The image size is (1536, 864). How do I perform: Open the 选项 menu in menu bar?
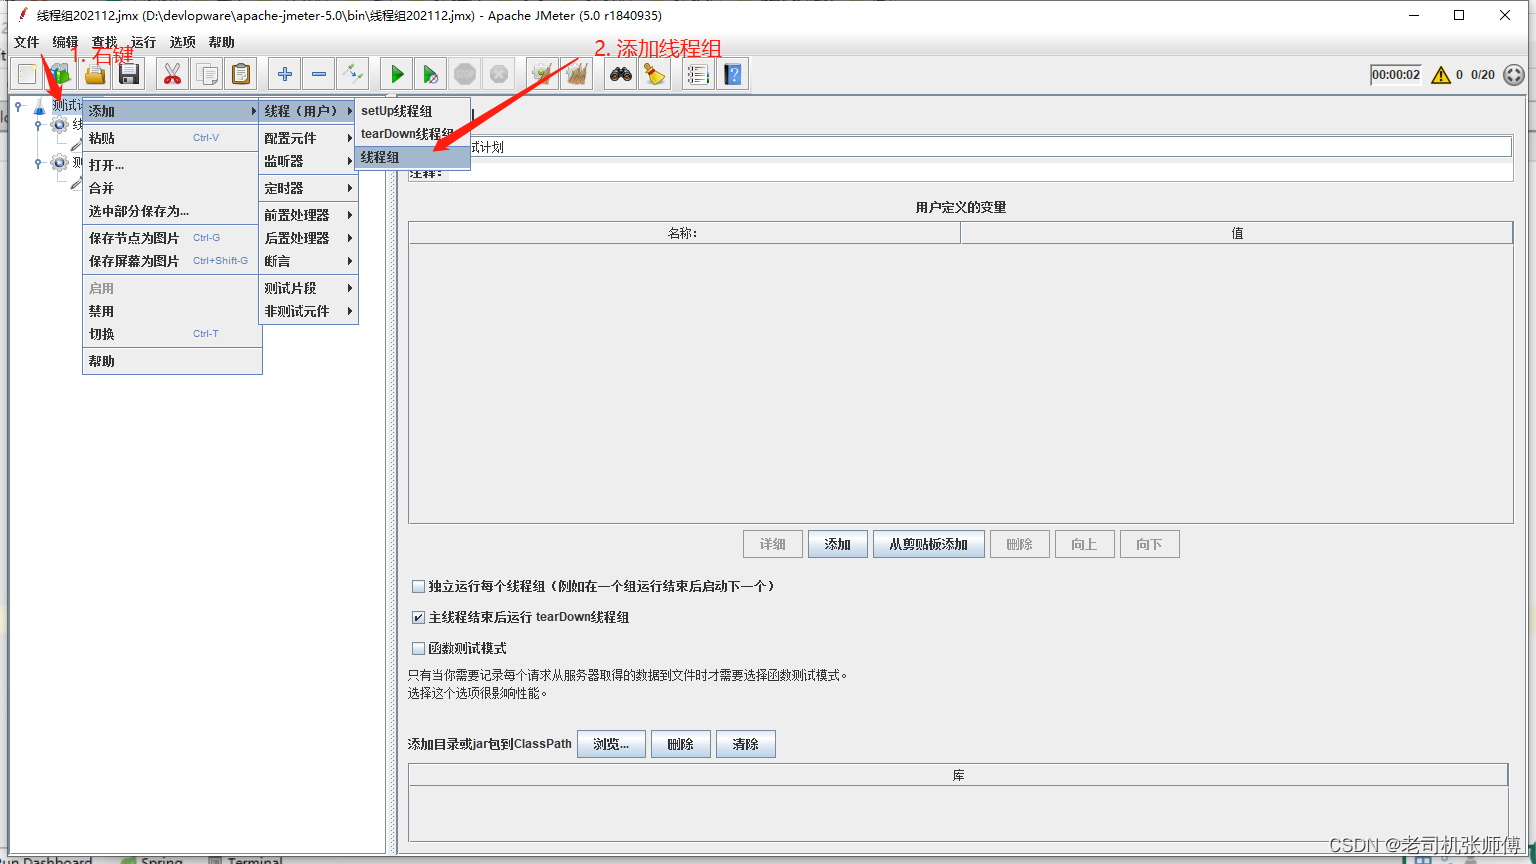tap(183, 42)
